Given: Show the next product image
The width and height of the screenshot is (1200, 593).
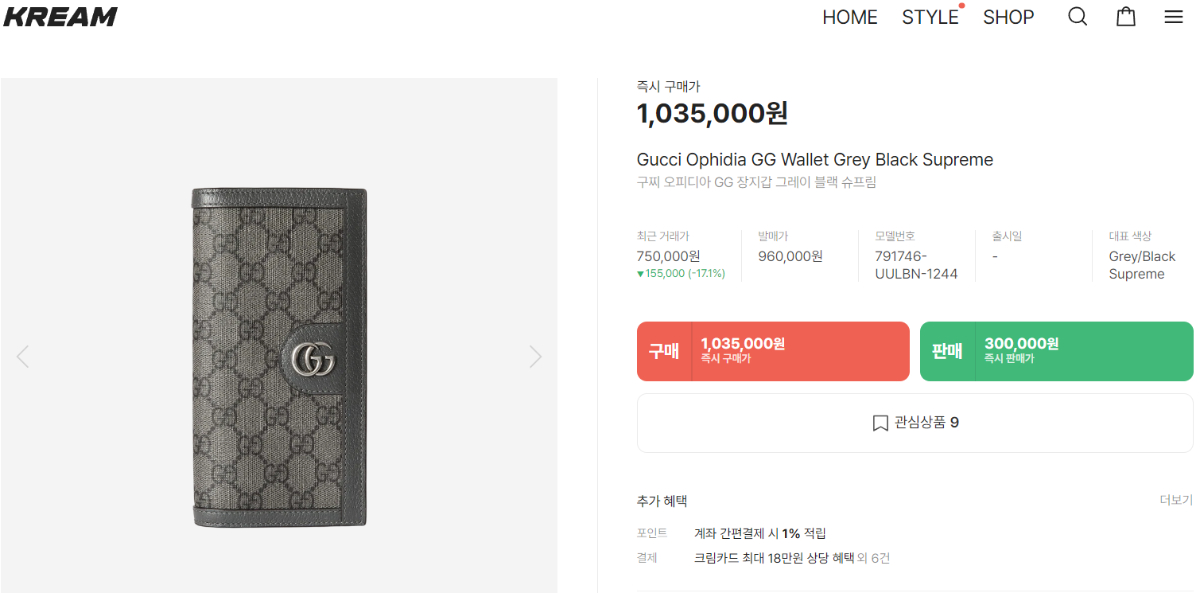Looking at the screenshot, I should 535,356.
